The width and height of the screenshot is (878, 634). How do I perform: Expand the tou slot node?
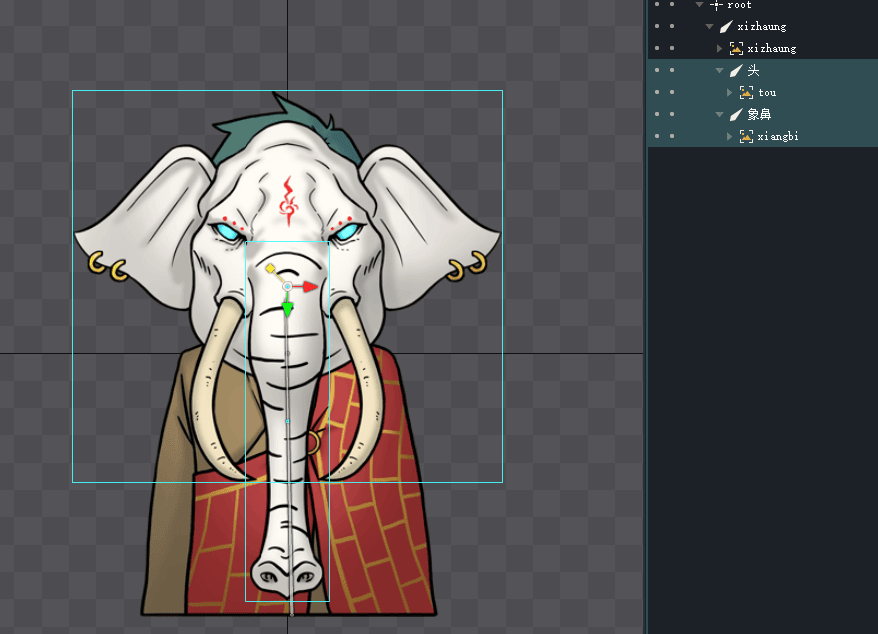[730, 93]
